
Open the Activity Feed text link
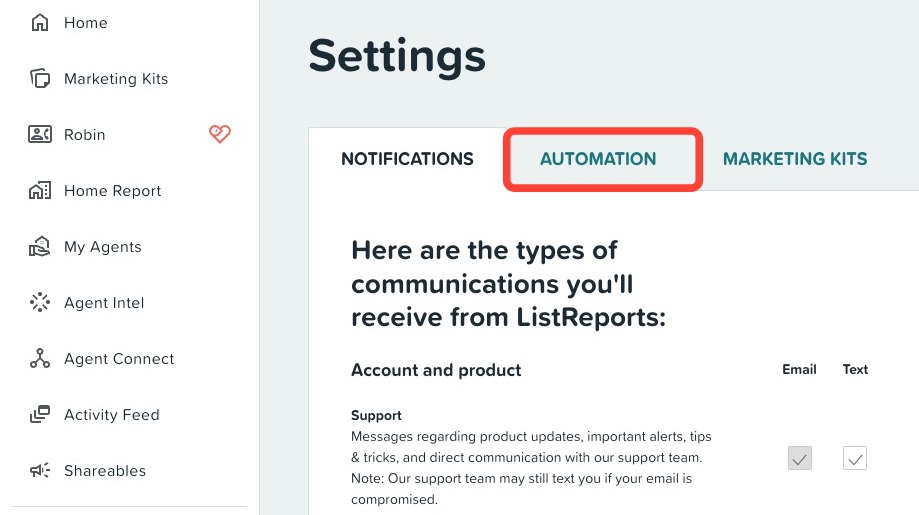click(111, 415)
